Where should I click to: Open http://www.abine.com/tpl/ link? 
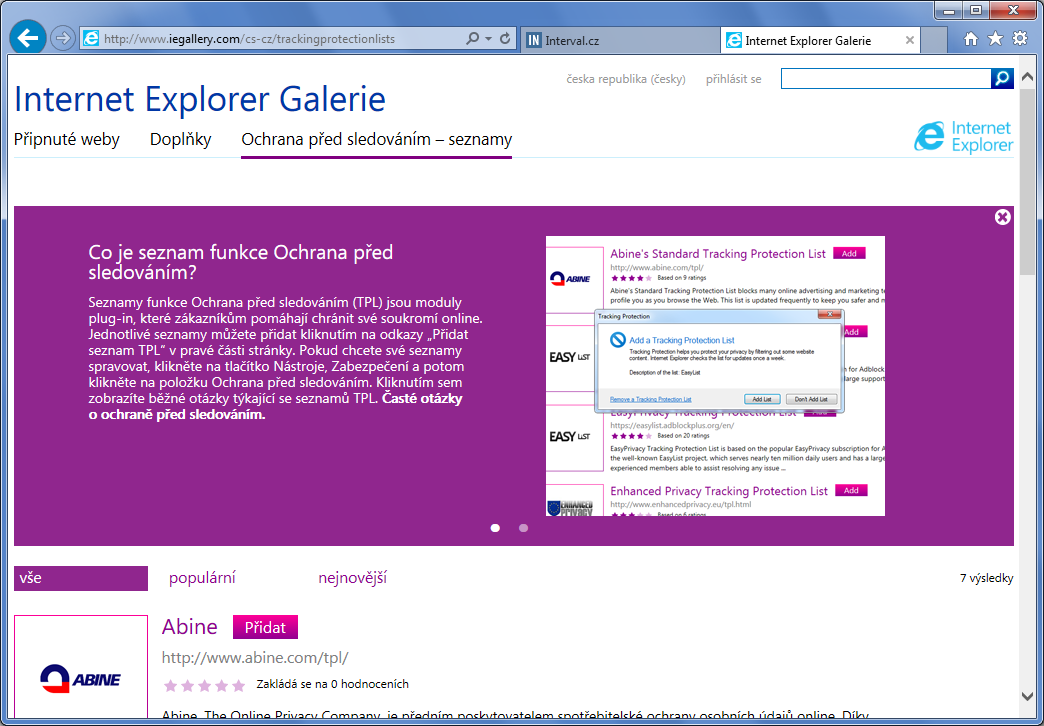click(255, 657)
